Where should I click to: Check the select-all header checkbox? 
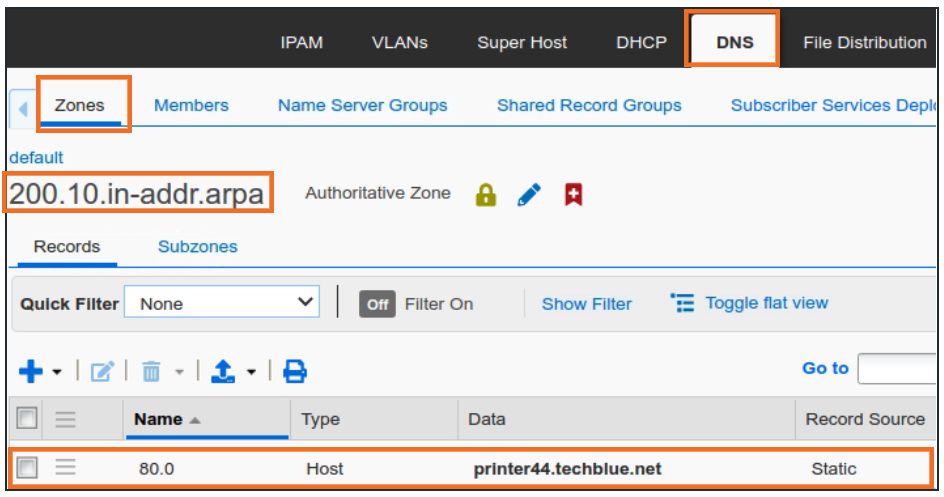pos(28,419)
